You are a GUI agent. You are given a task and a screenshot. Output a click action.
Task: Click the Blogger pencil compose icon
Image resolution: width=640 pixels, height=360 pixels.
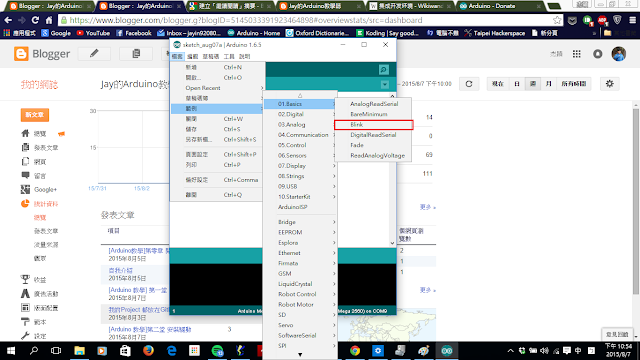[94, 53]
